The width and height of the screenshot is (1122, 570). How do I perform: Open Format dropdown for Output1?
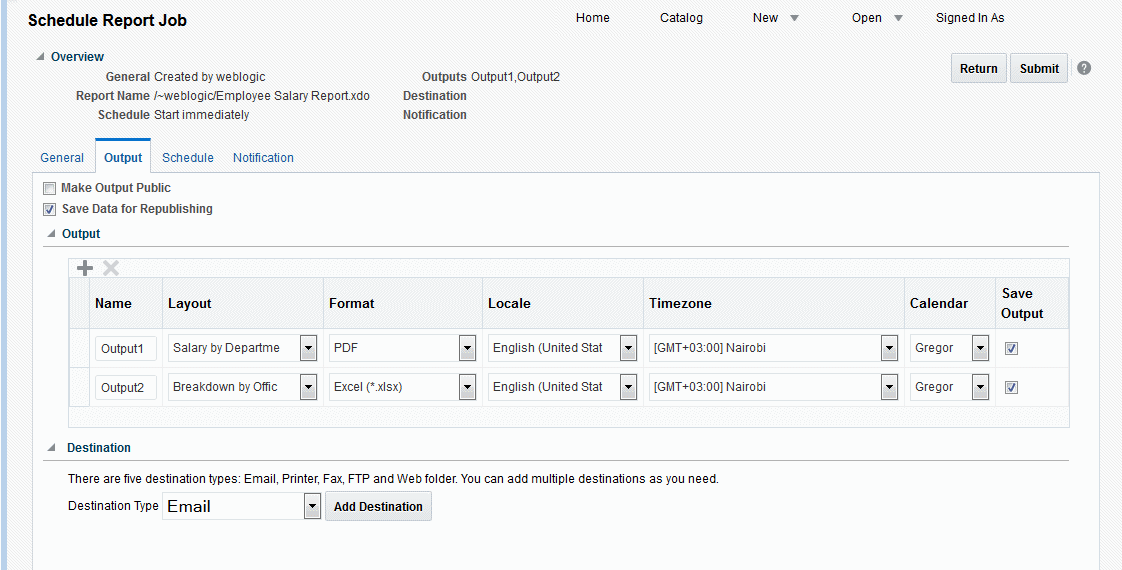(x=467, y=348)
